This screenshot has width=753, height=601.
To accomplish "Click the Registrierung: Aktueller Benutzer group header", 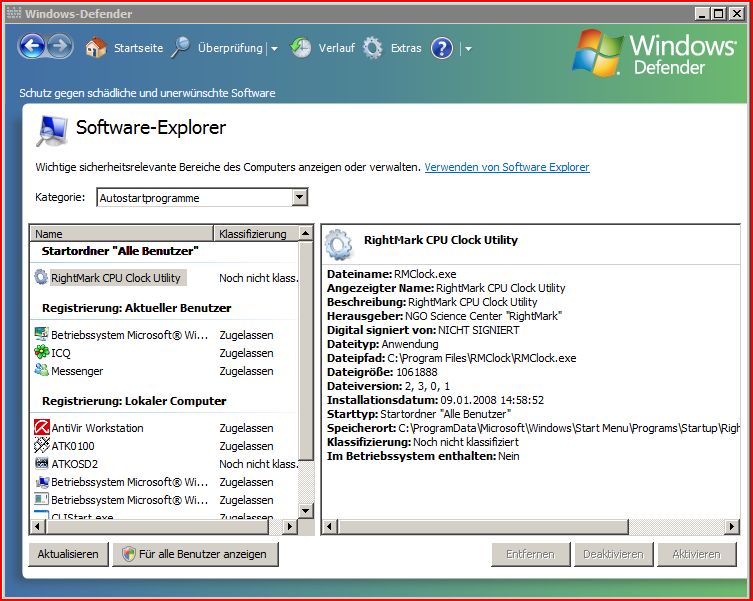I will pyautogui.click(x=136, y=308).
